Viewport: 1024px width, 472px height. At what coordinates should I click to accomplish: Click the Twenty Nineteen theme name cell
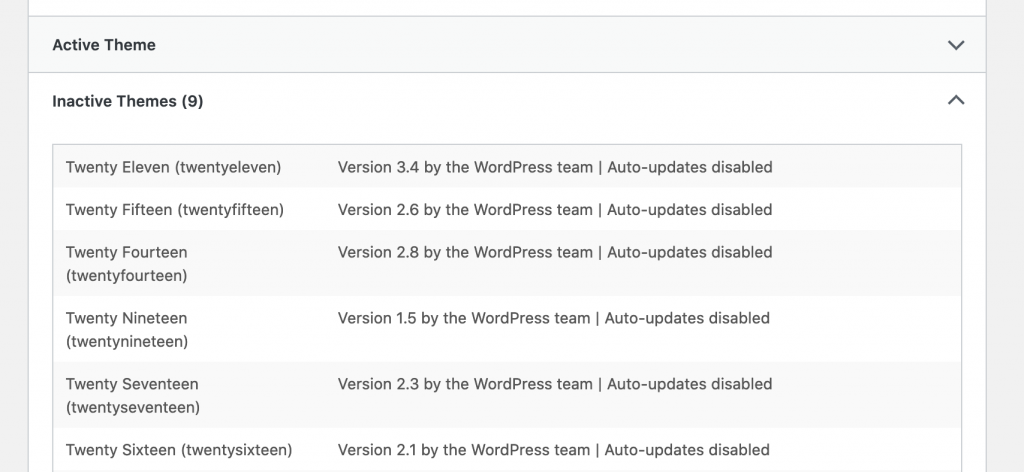[x=127, y=330]
